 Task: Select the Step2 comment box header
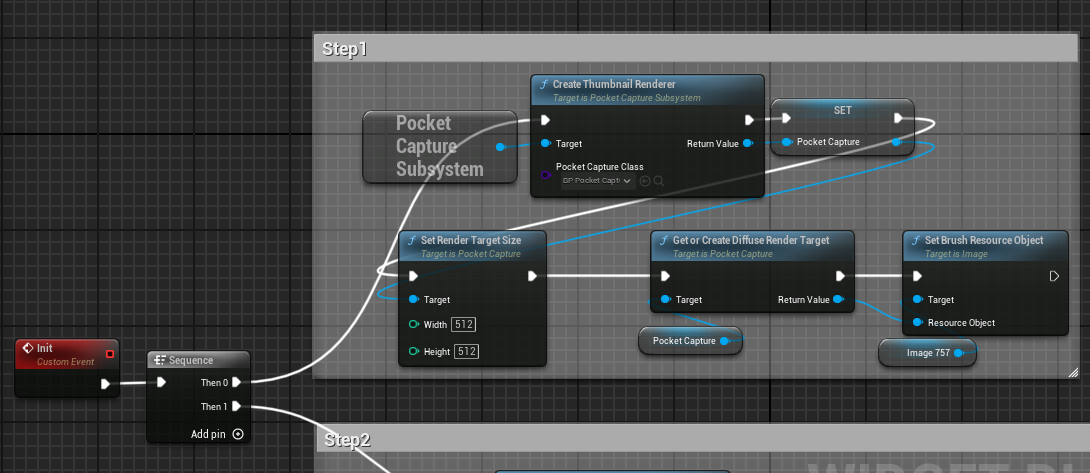click(x=703, y=440)
